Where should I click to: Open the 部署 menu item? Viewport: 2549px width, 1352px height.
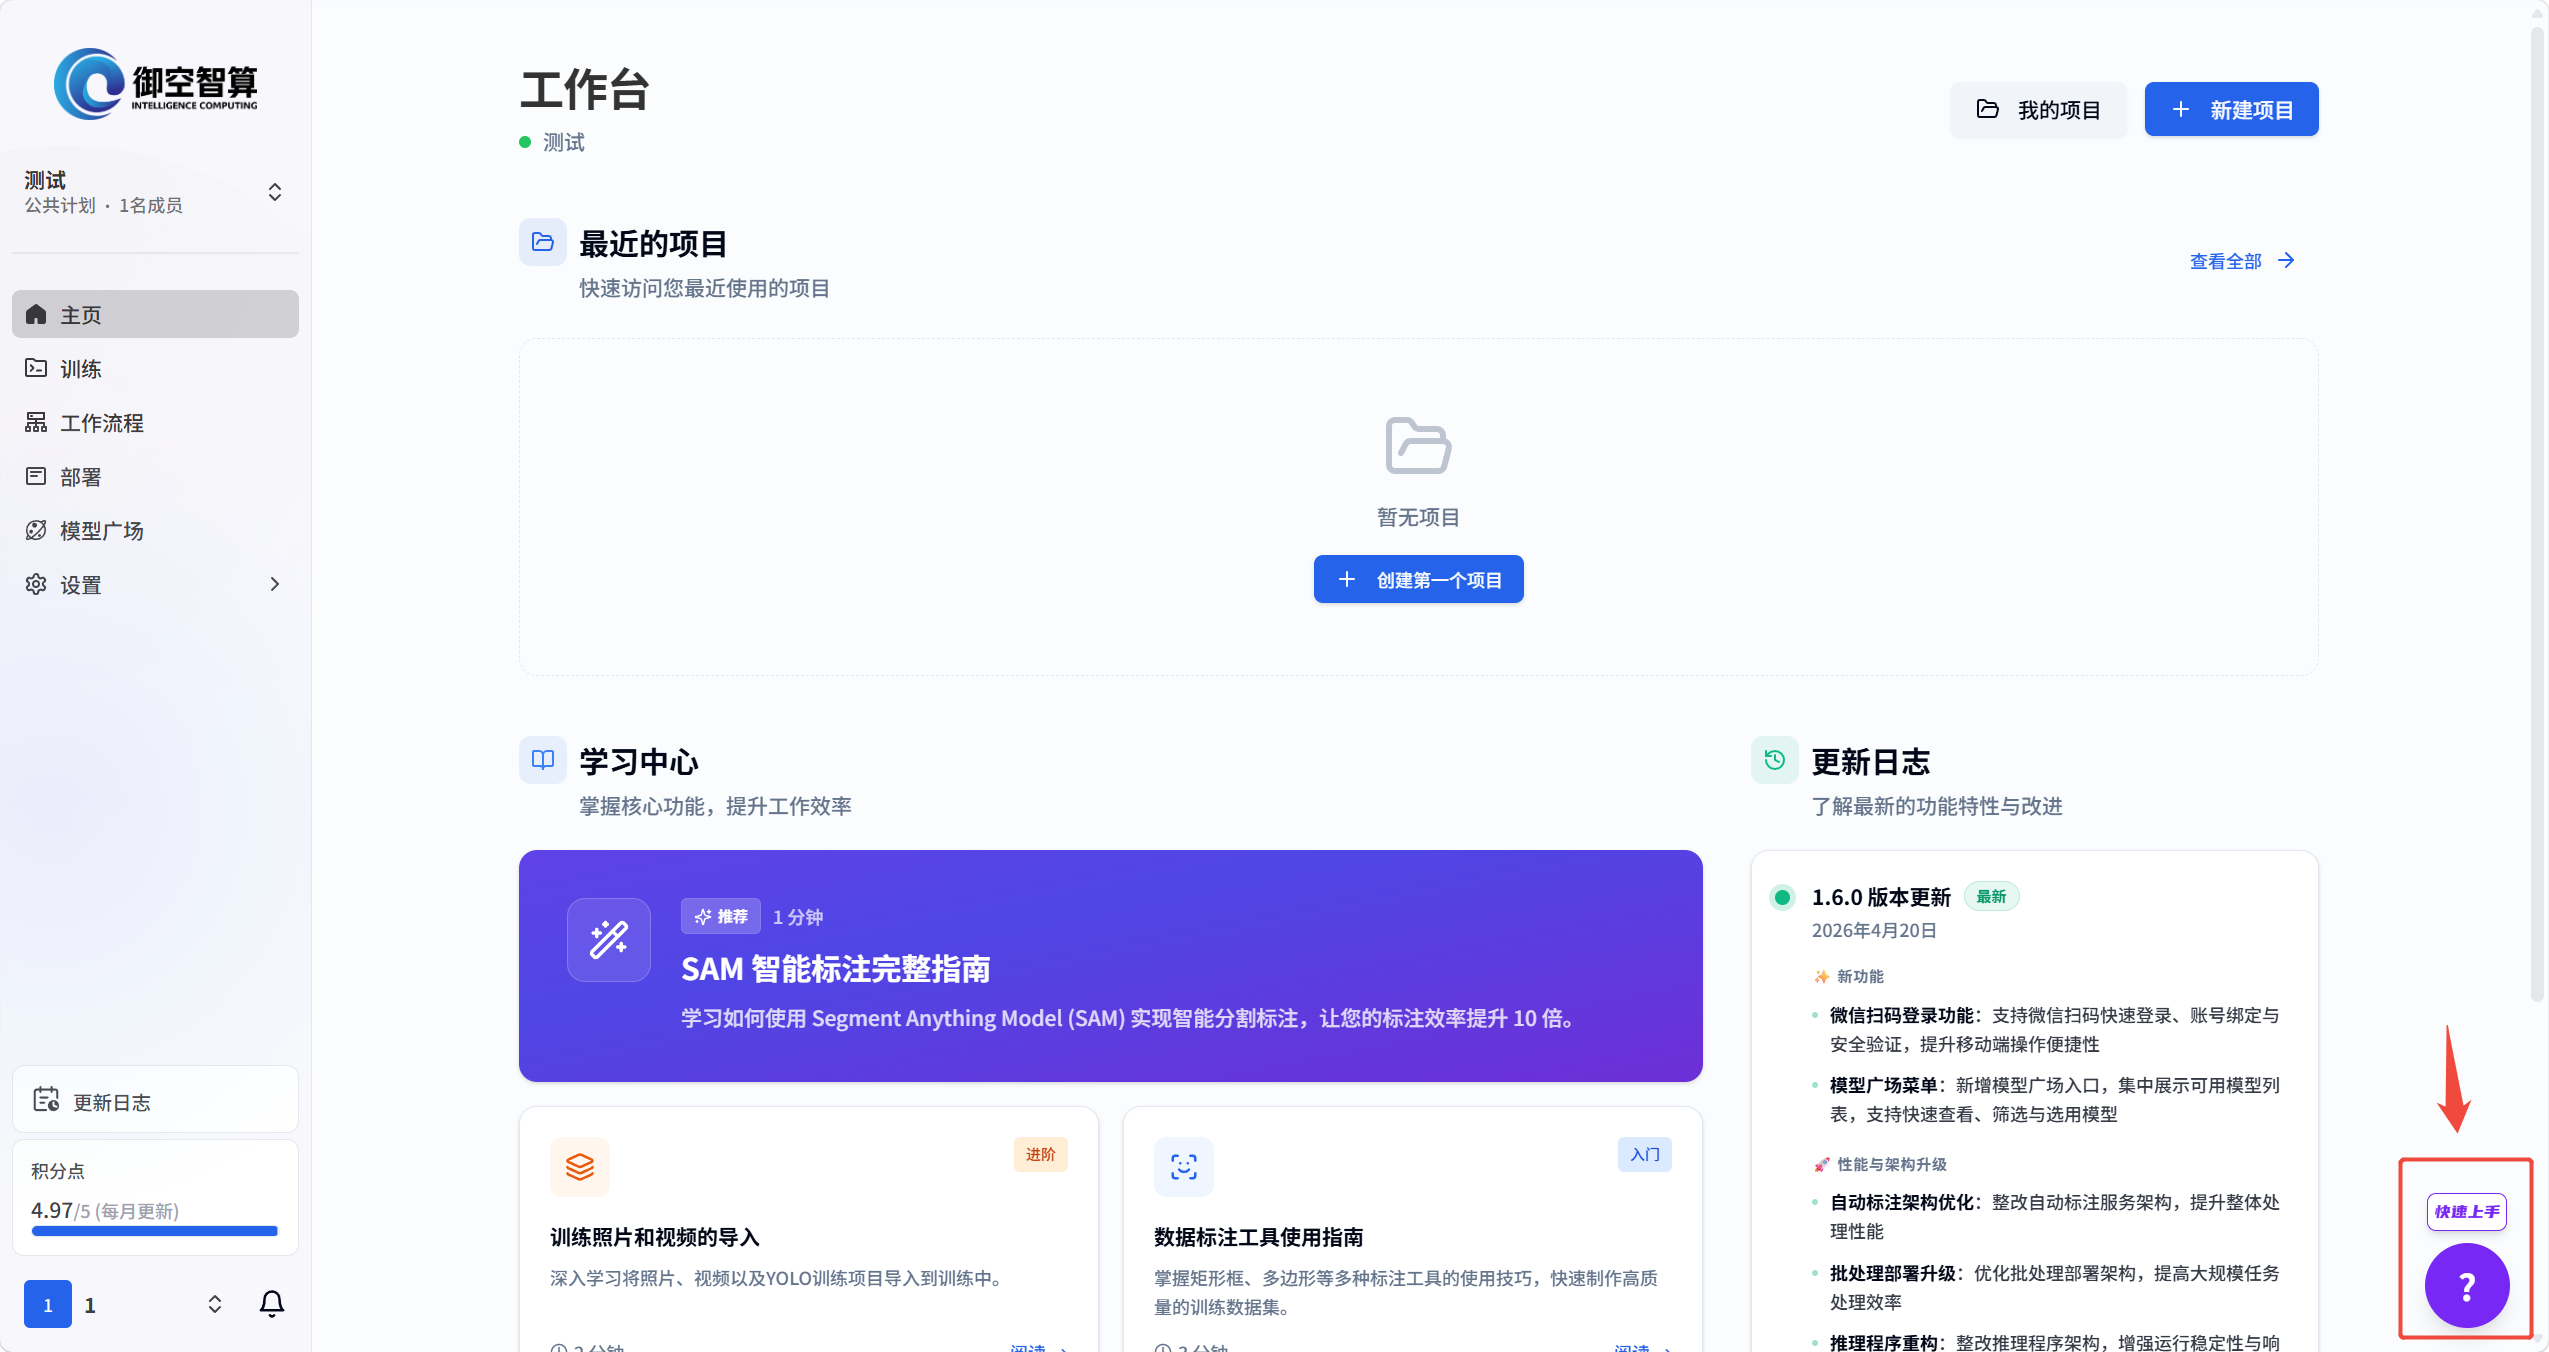pyautogui.click(x=155, y=476)
